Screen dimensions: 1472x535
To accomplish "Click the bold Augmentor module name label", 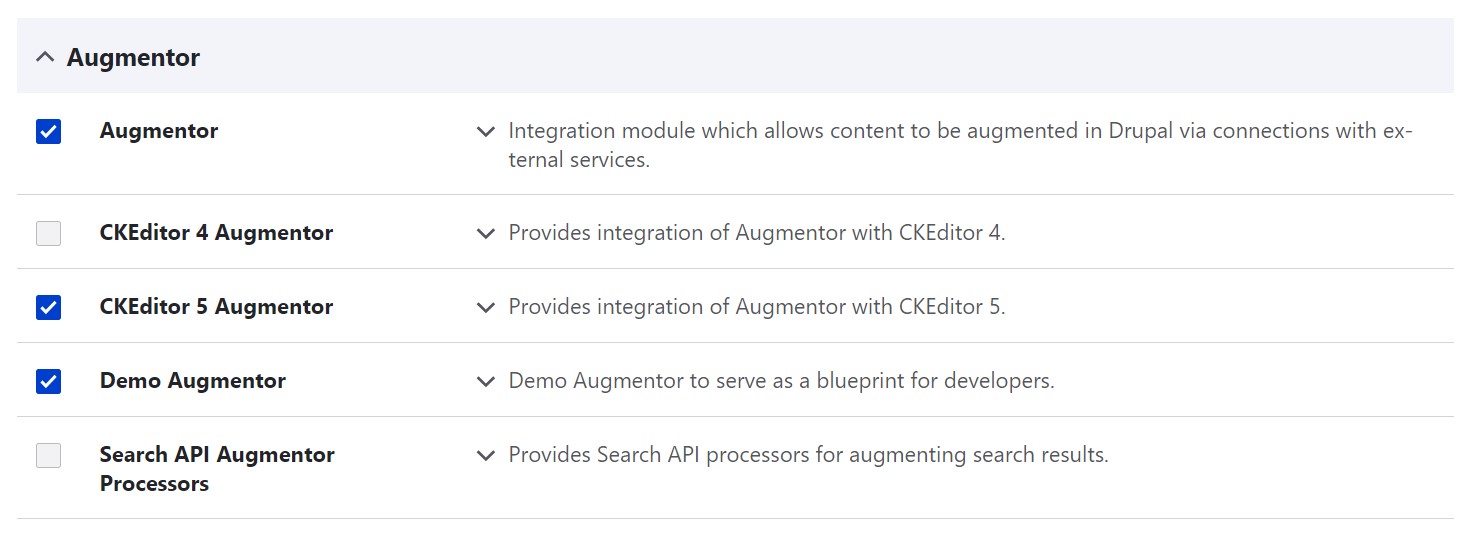I will [159, 131].
